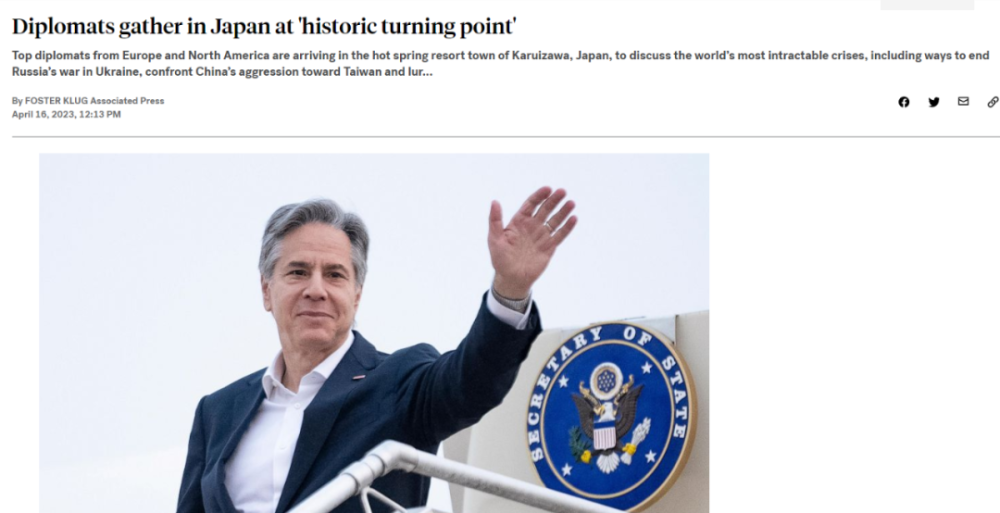Click the horizontal divider below the byline
Image resolution: width=1000 pixels, height=513 pixels.
coord(505,137)
